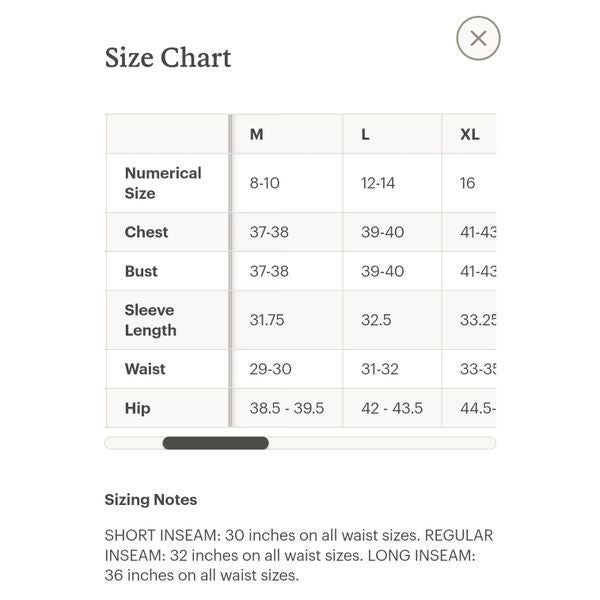Click the Hip row label
Screen dimensions: 600x600
point(137,408)
